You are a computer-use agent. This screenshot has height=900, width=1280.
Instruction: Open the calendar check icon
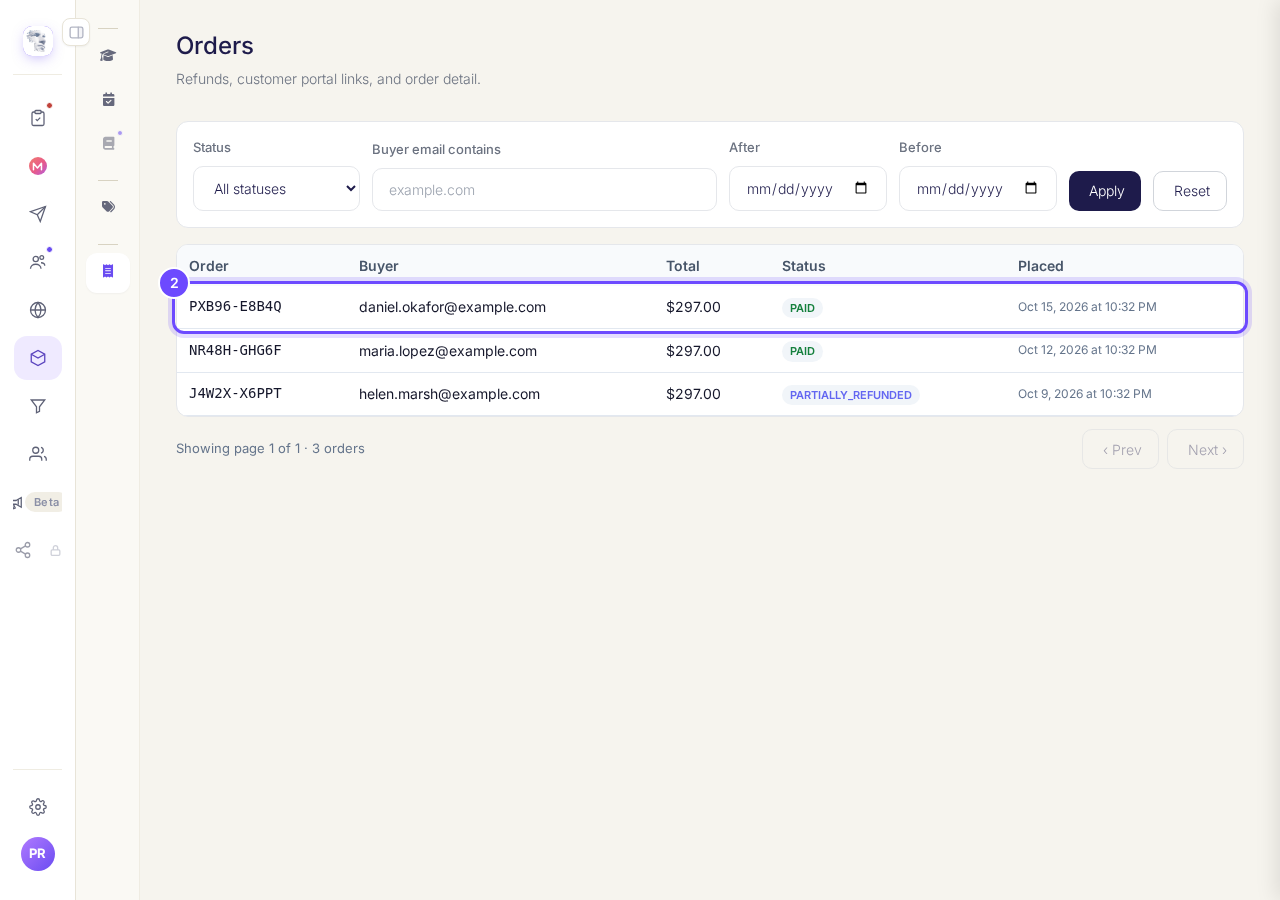(x=108, y=99)
